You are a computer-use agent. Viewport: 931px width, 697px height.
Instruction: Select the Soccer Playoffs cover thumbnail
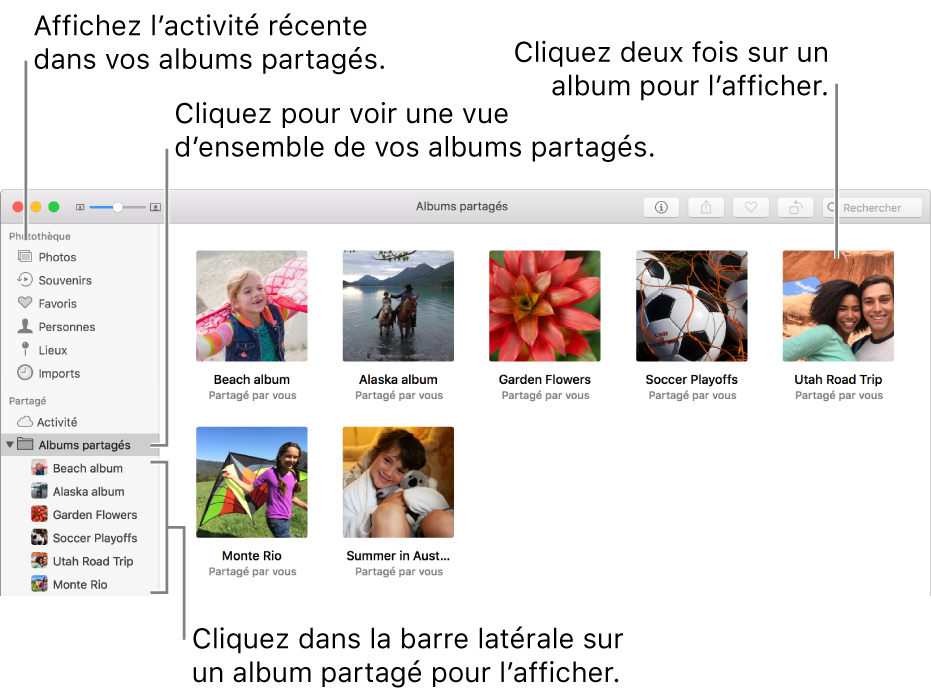692,306
